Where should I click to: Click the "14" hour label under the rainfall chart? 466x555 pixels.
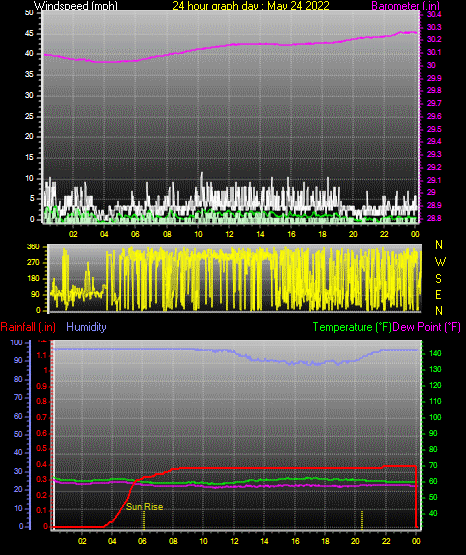pyautogui.click(x=264, y=541)
